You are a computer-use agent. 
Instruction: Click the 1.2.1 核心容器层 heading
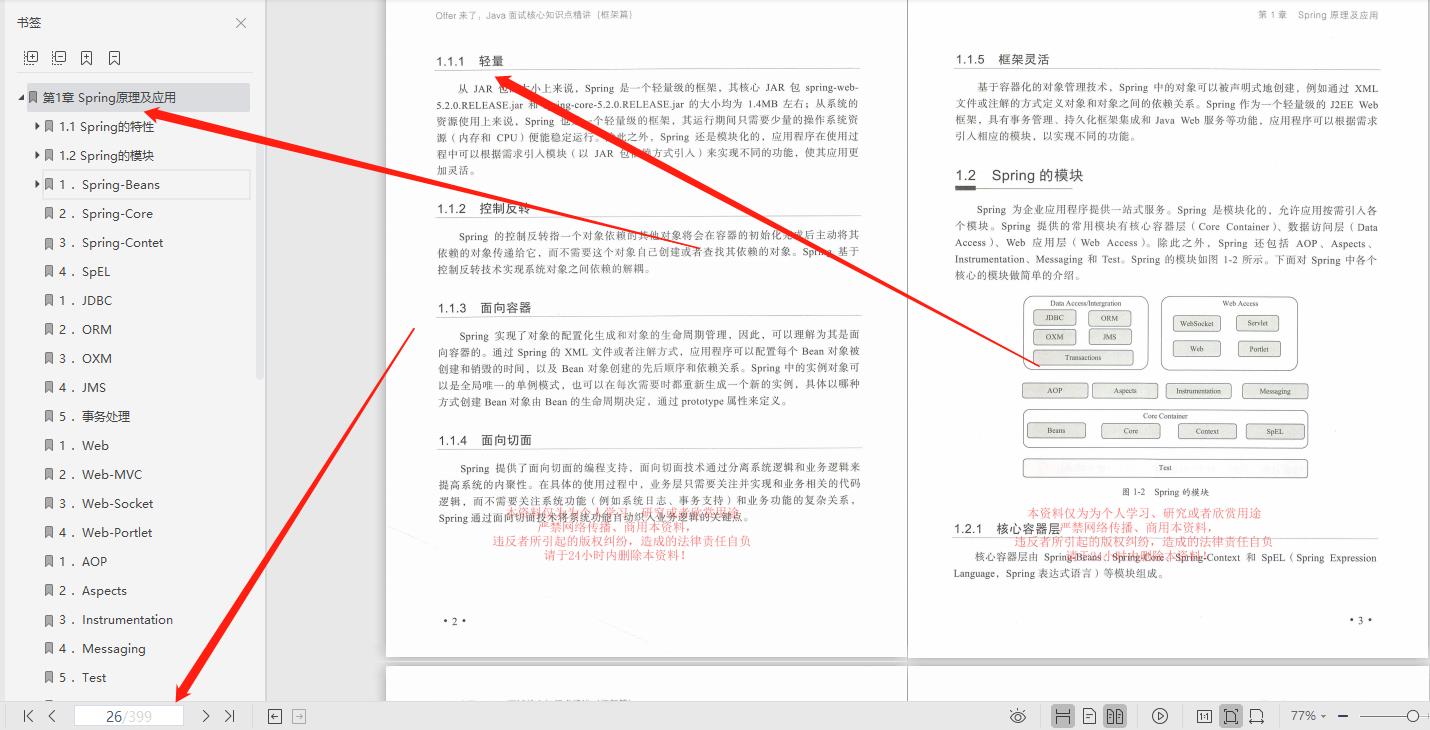(1007, 528)
